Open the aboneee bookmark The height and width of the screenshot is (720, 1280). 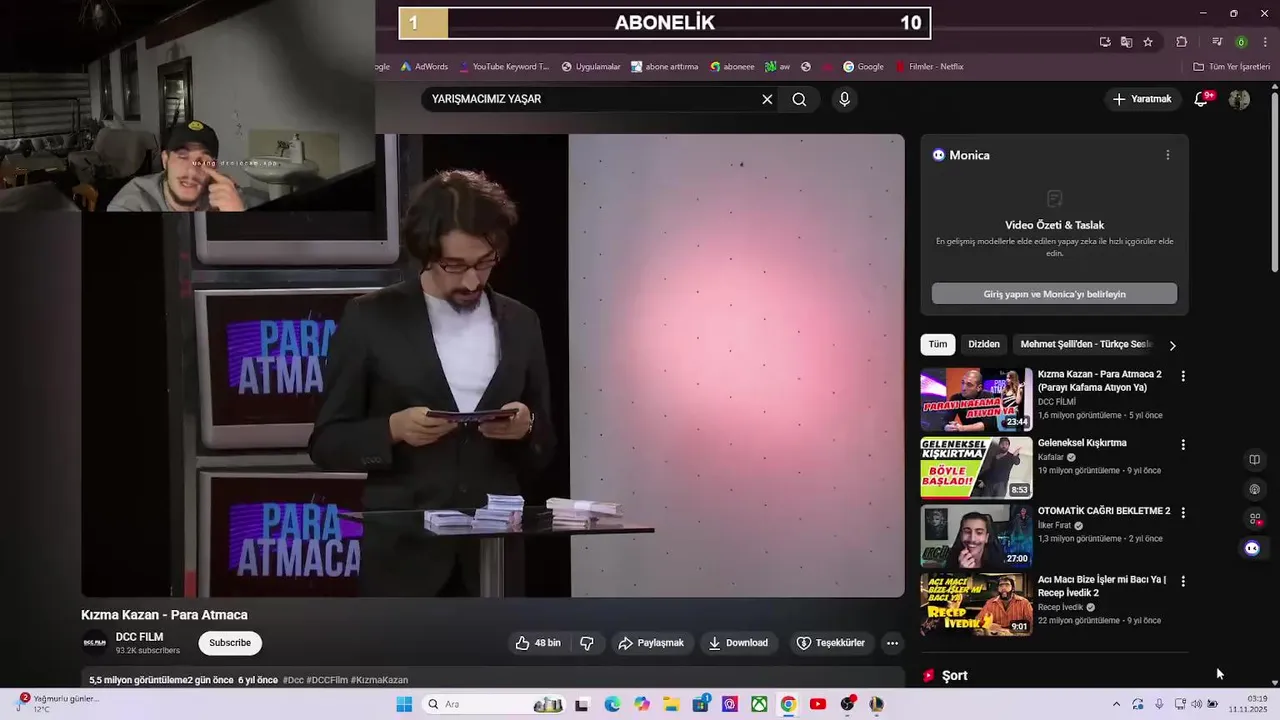(x=732, y=67)
